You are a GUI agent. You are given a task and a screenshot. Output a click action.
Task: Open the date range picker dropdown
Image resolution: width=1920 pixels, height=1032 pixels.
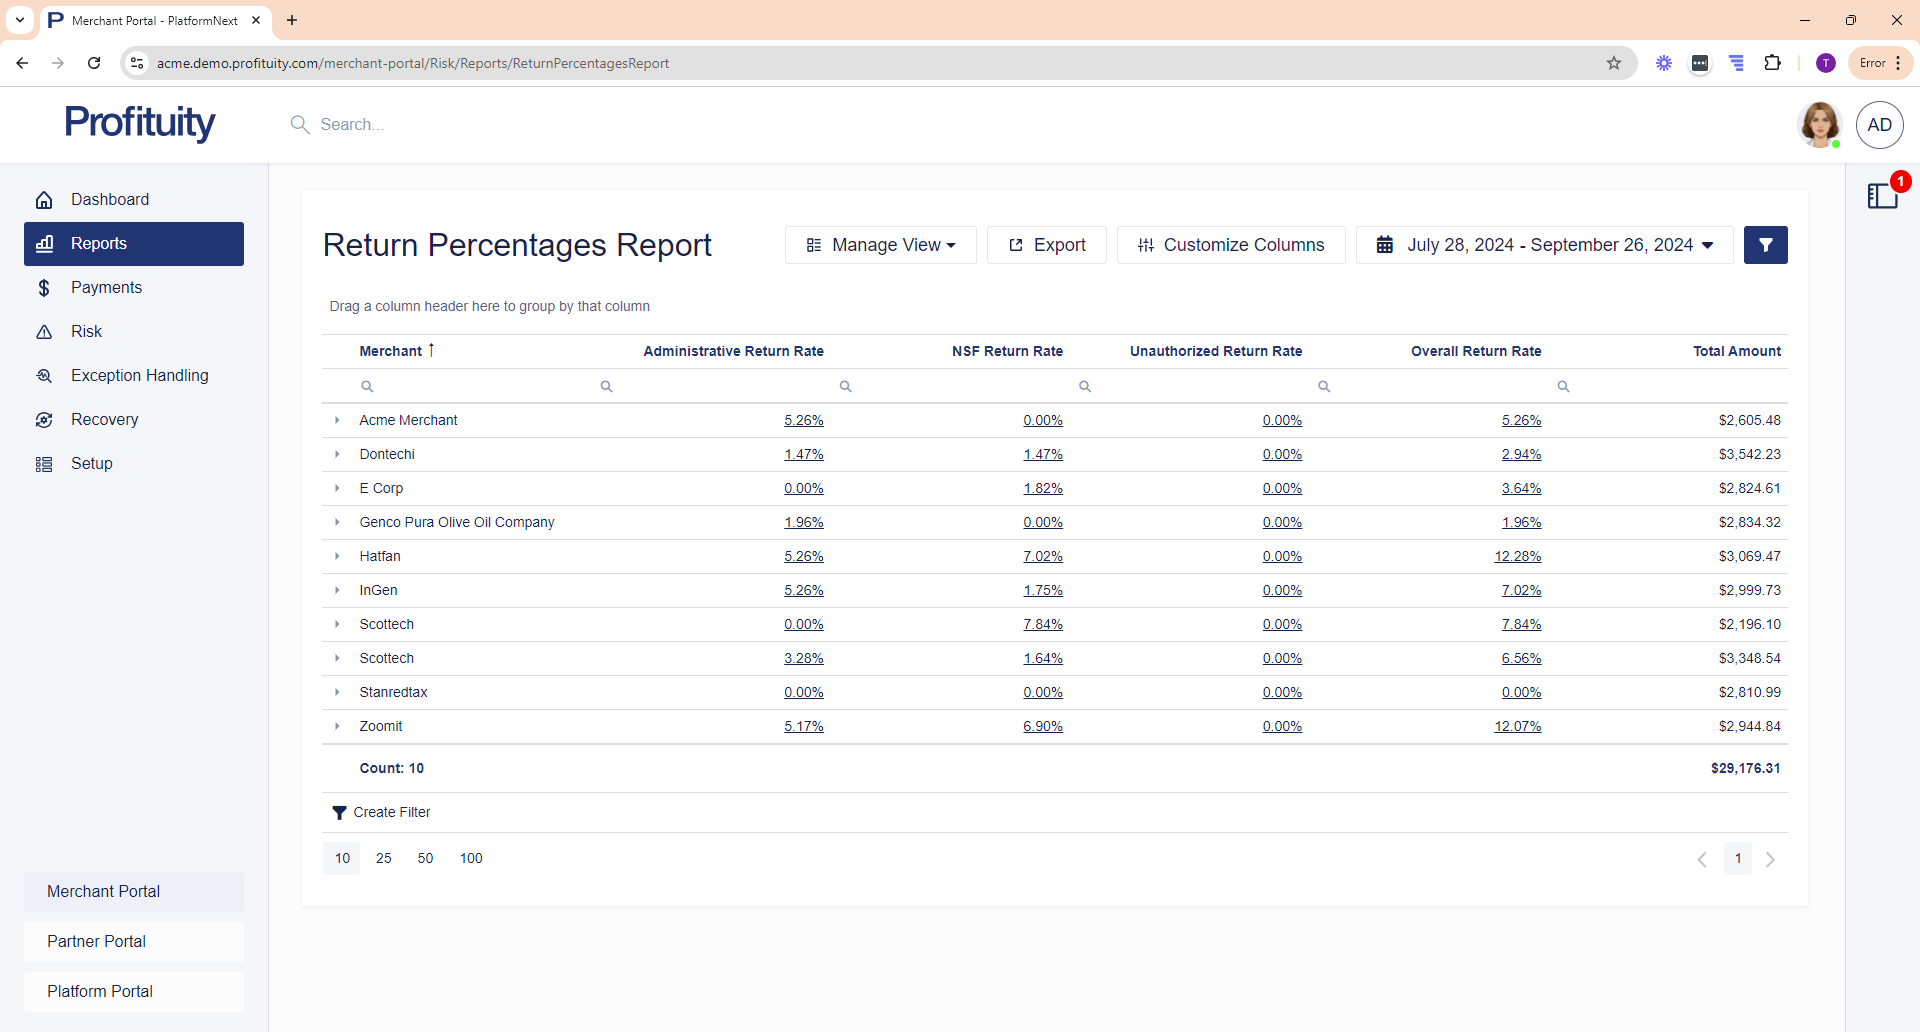tap(1544, 245)
